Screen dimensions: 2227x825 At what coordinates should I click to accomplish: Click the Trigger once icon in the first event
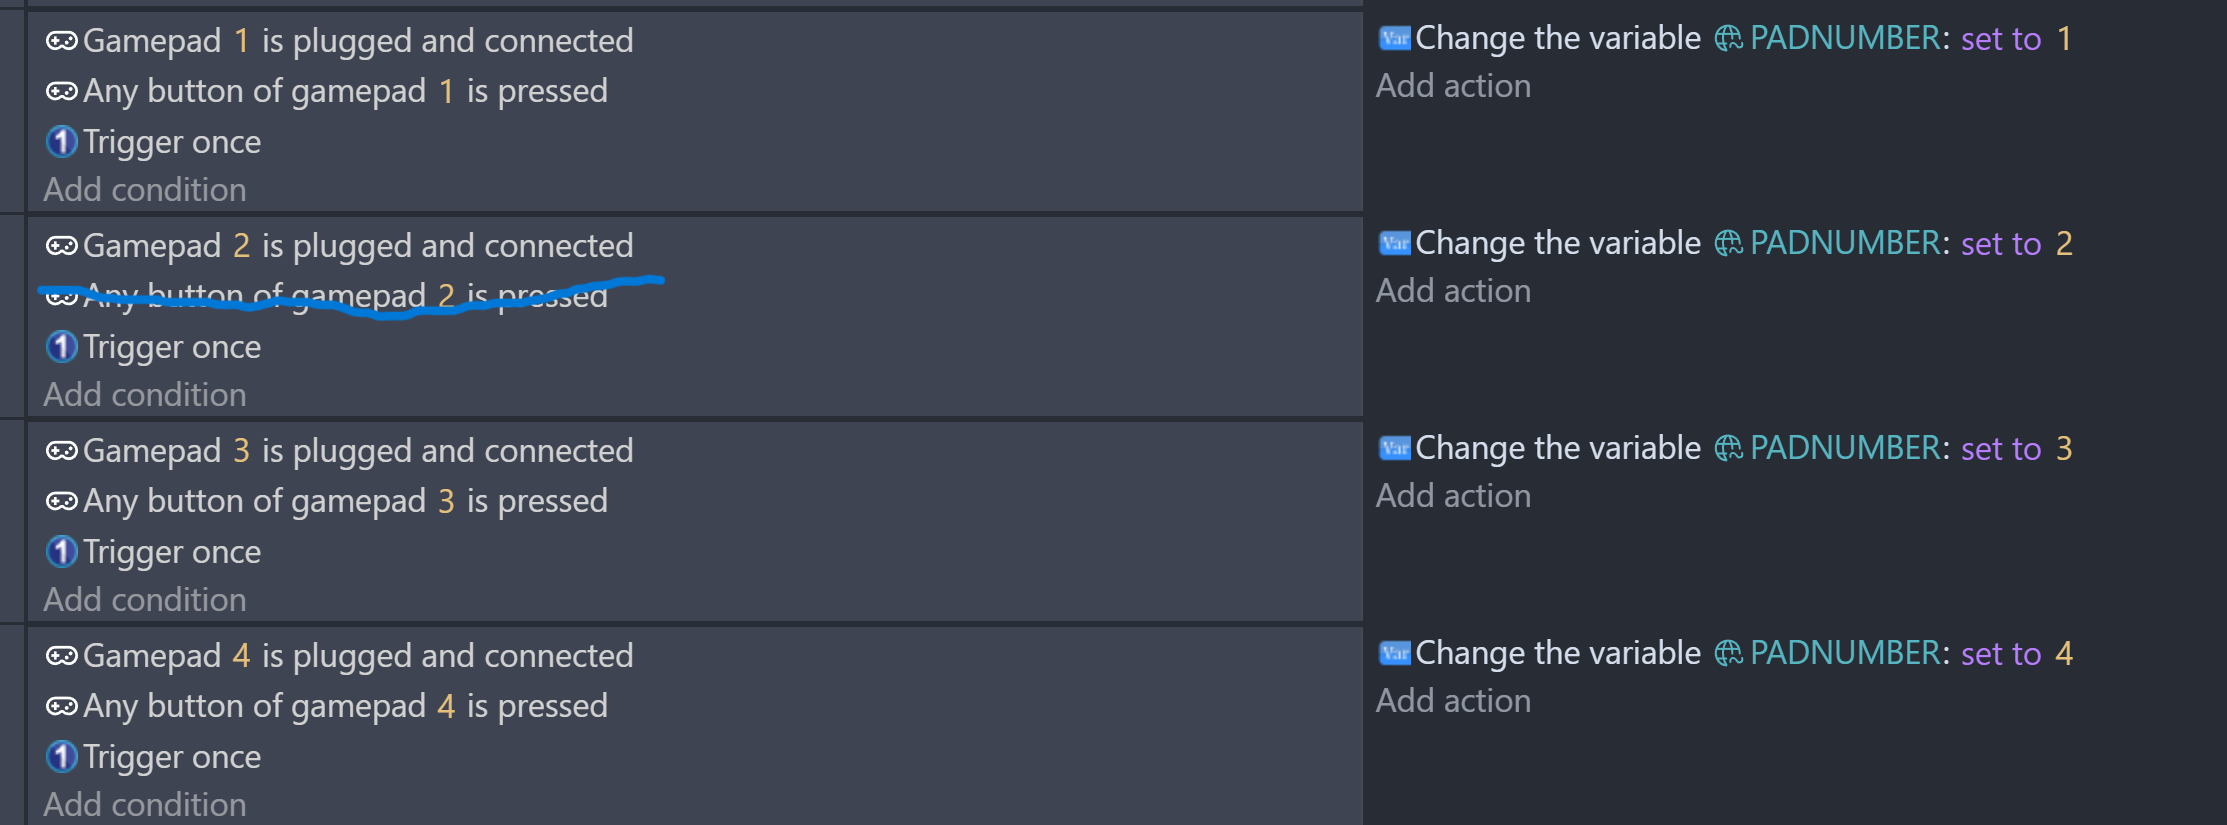[x=61, y=142]
